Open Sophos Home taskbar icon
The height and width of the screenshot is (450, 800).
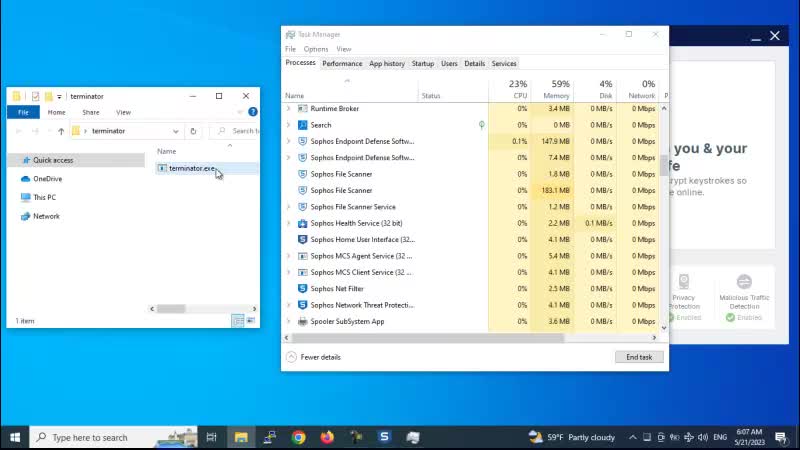(x=384, y=437)
